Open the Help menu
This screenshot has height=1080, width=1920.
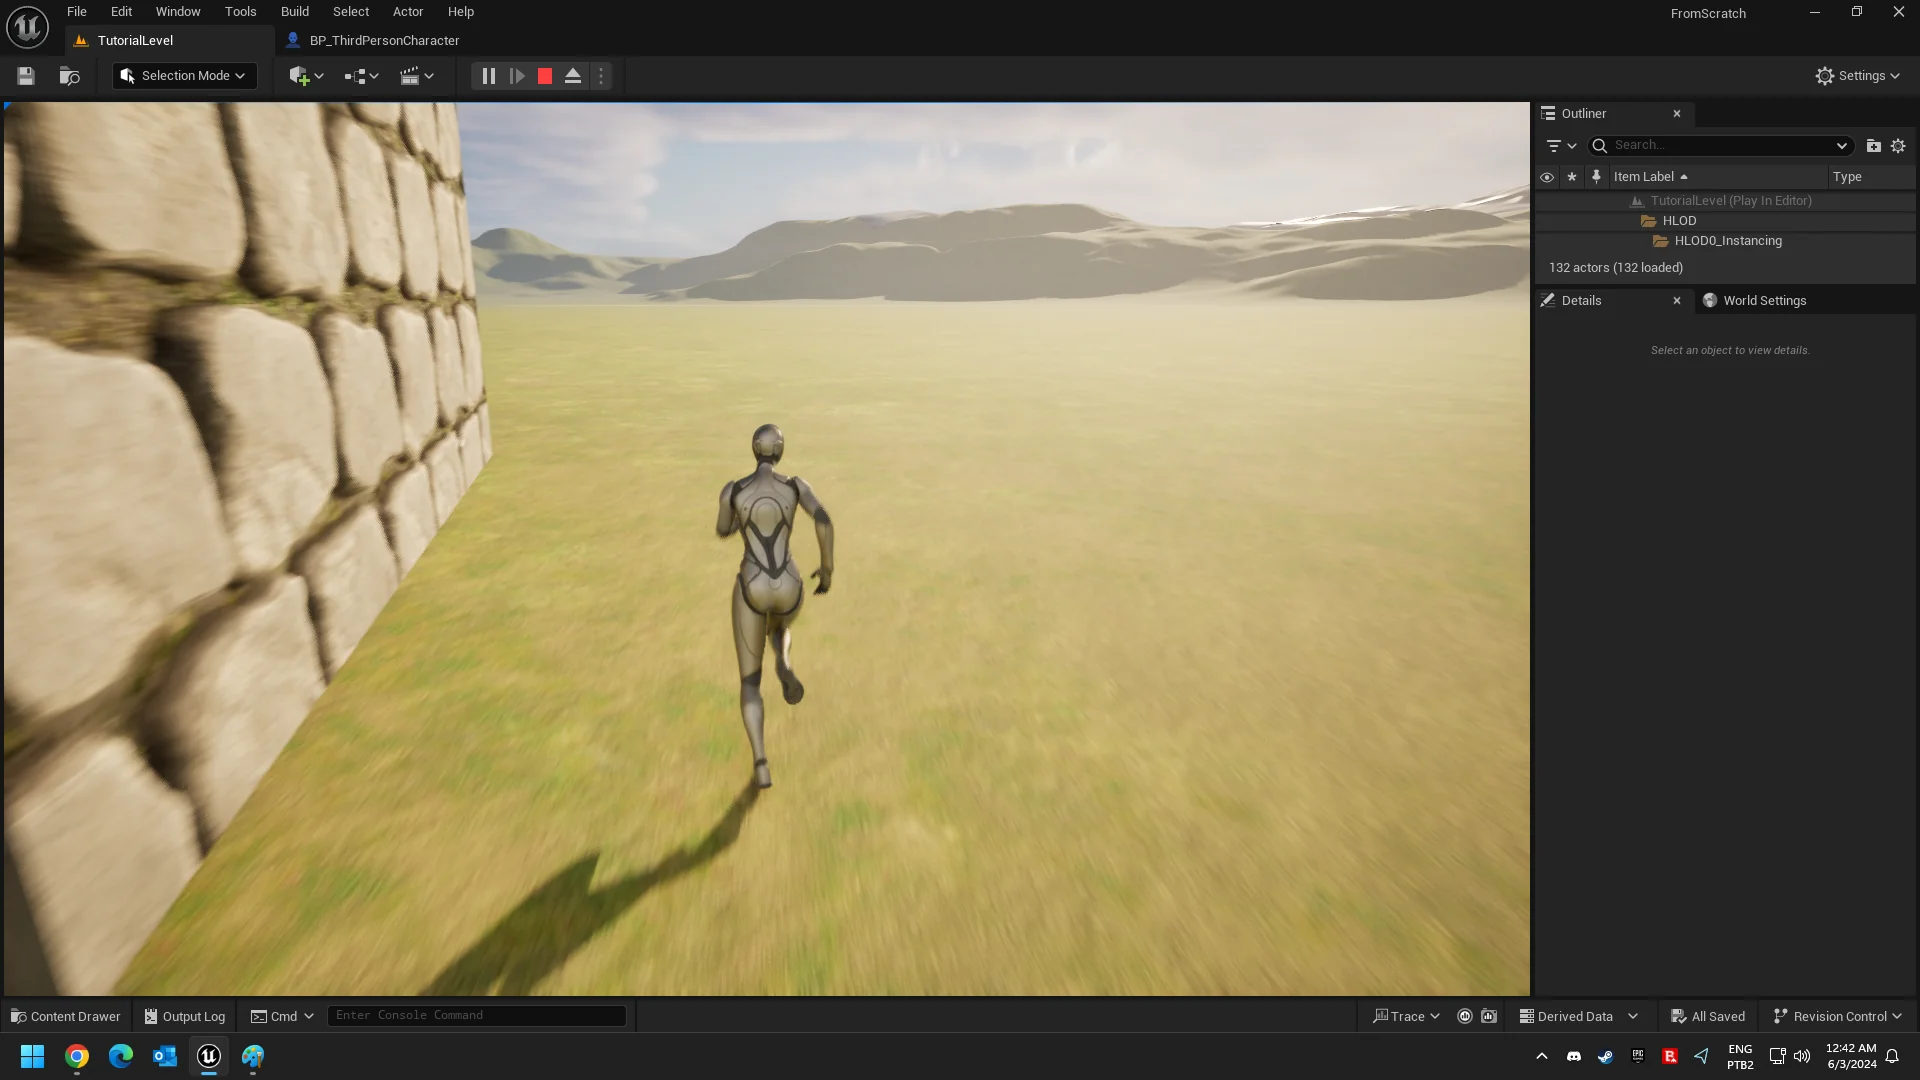click(461, 12)
